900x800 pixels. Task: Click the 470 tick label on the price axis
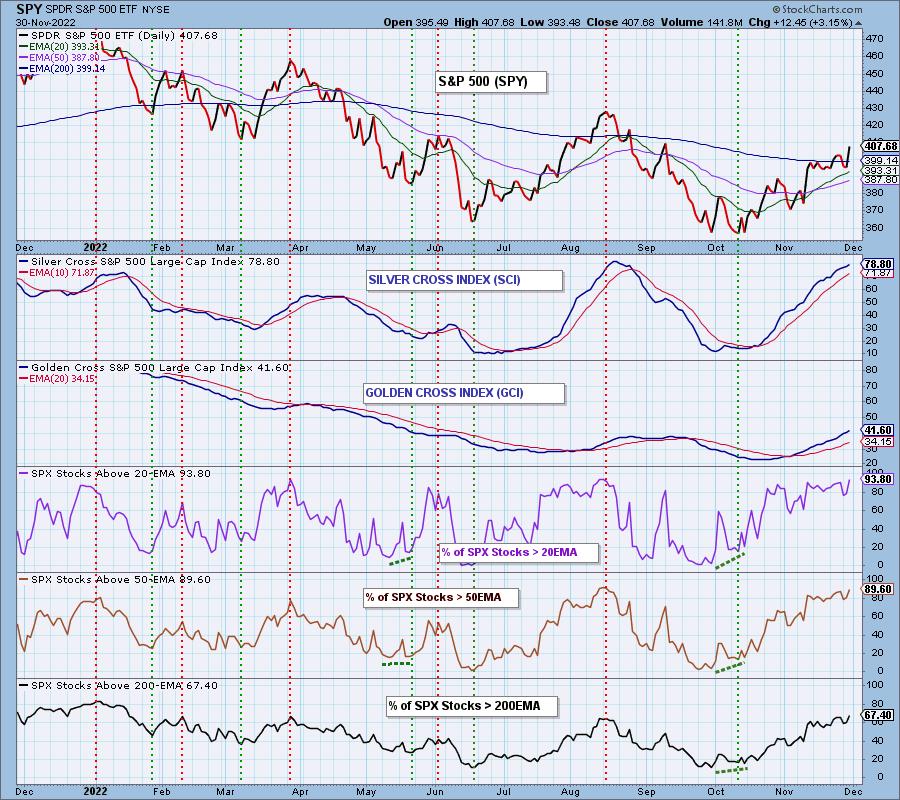(x=874, y=38)
